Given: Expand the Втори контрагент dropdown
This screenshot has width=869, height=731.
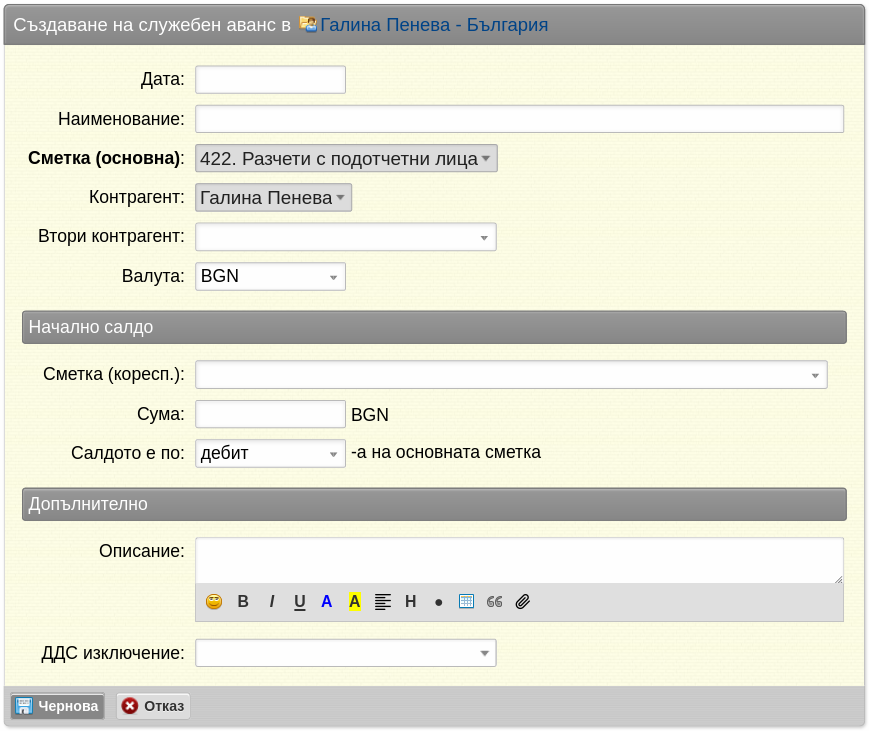Looking at the screenshot, I should coord(346,237).
